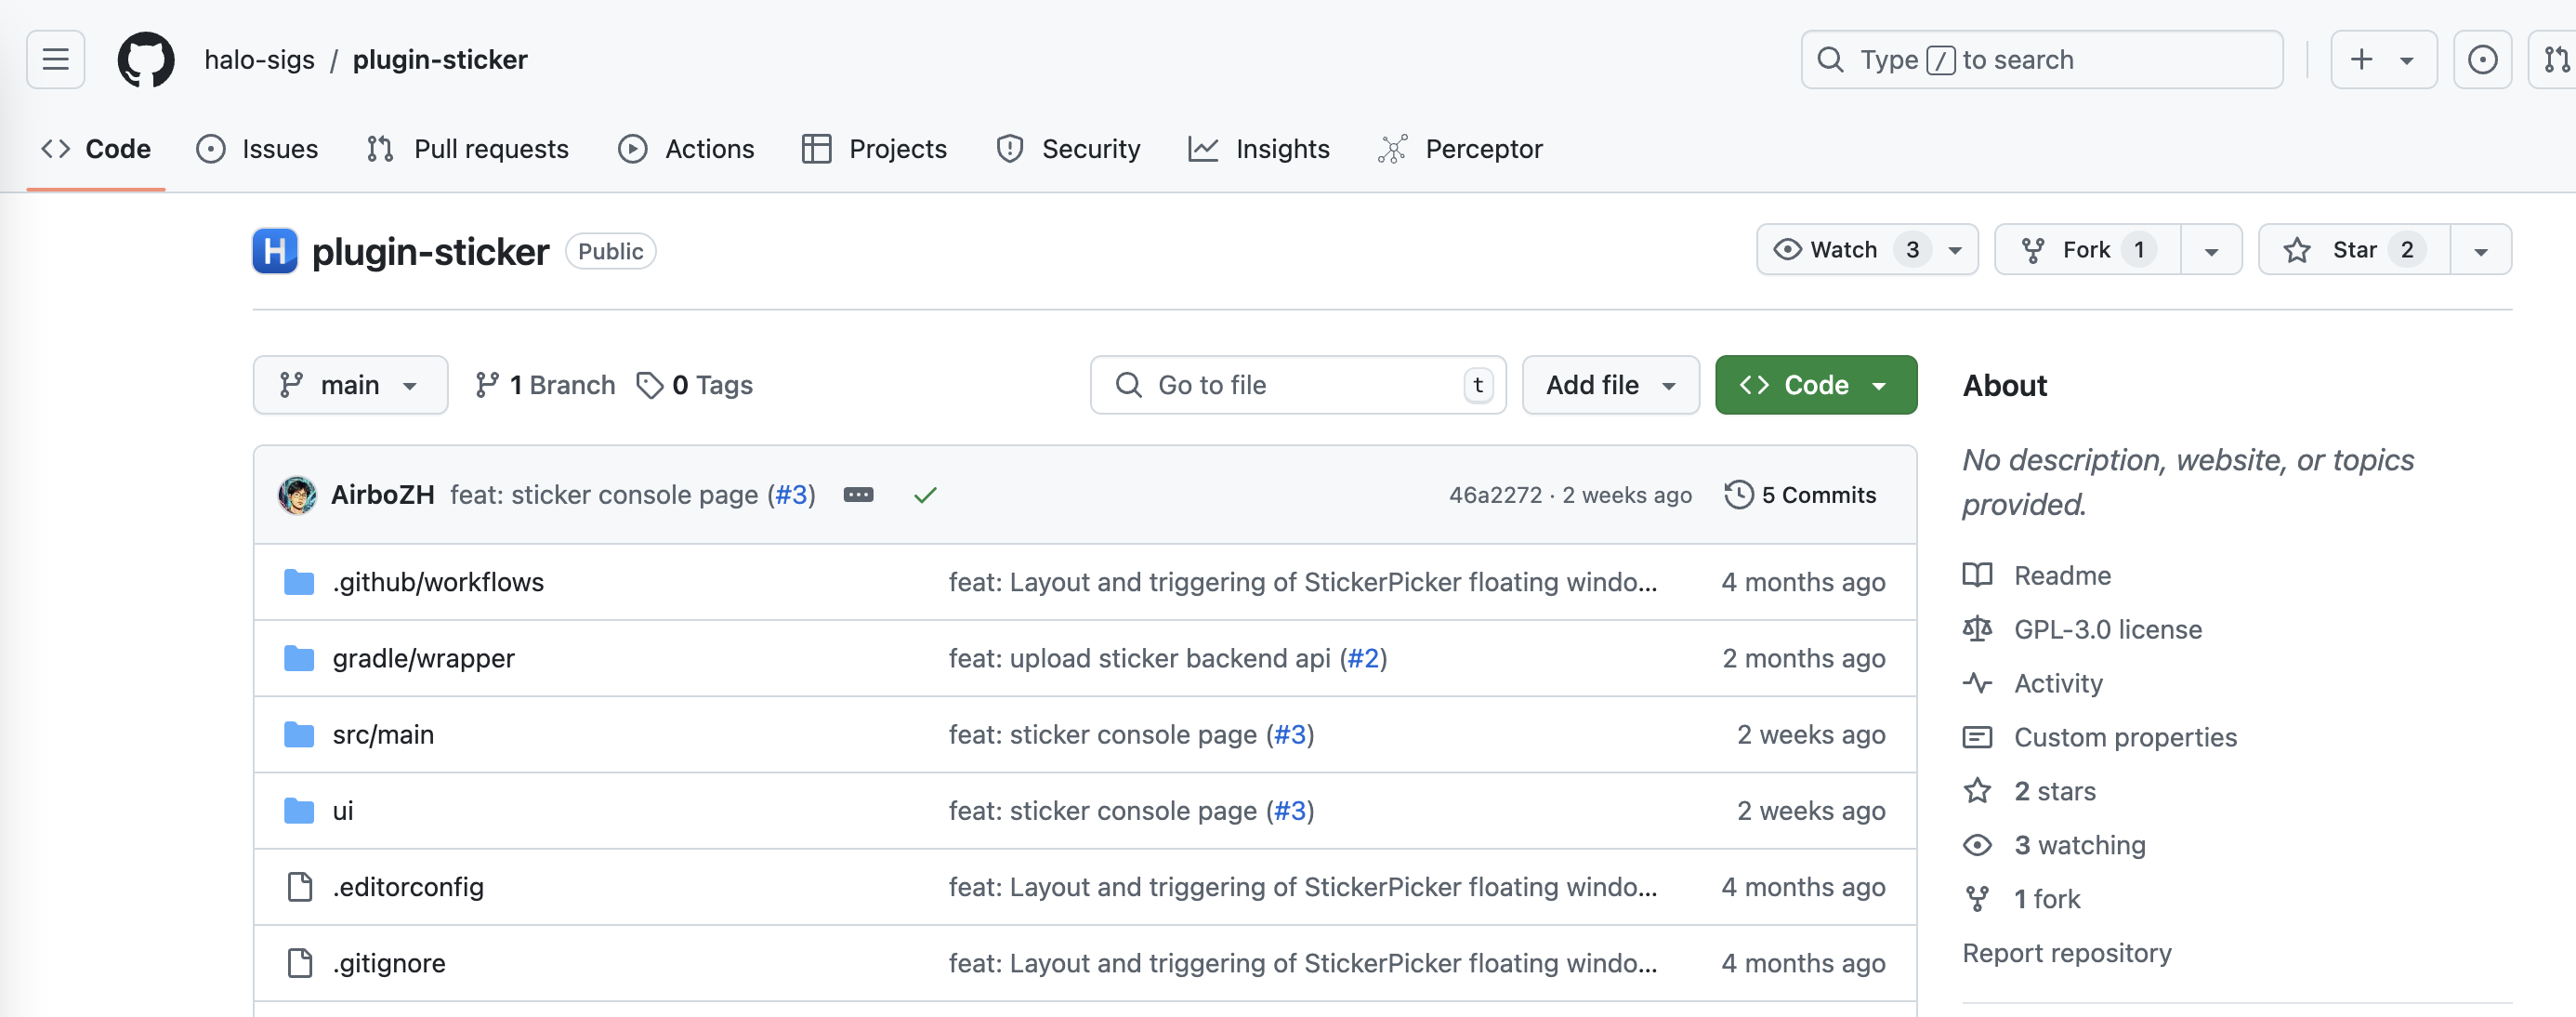Open the halo-sigs organization link
This screenshot has height=1017, width=2576.
click(x=259, y=60)
